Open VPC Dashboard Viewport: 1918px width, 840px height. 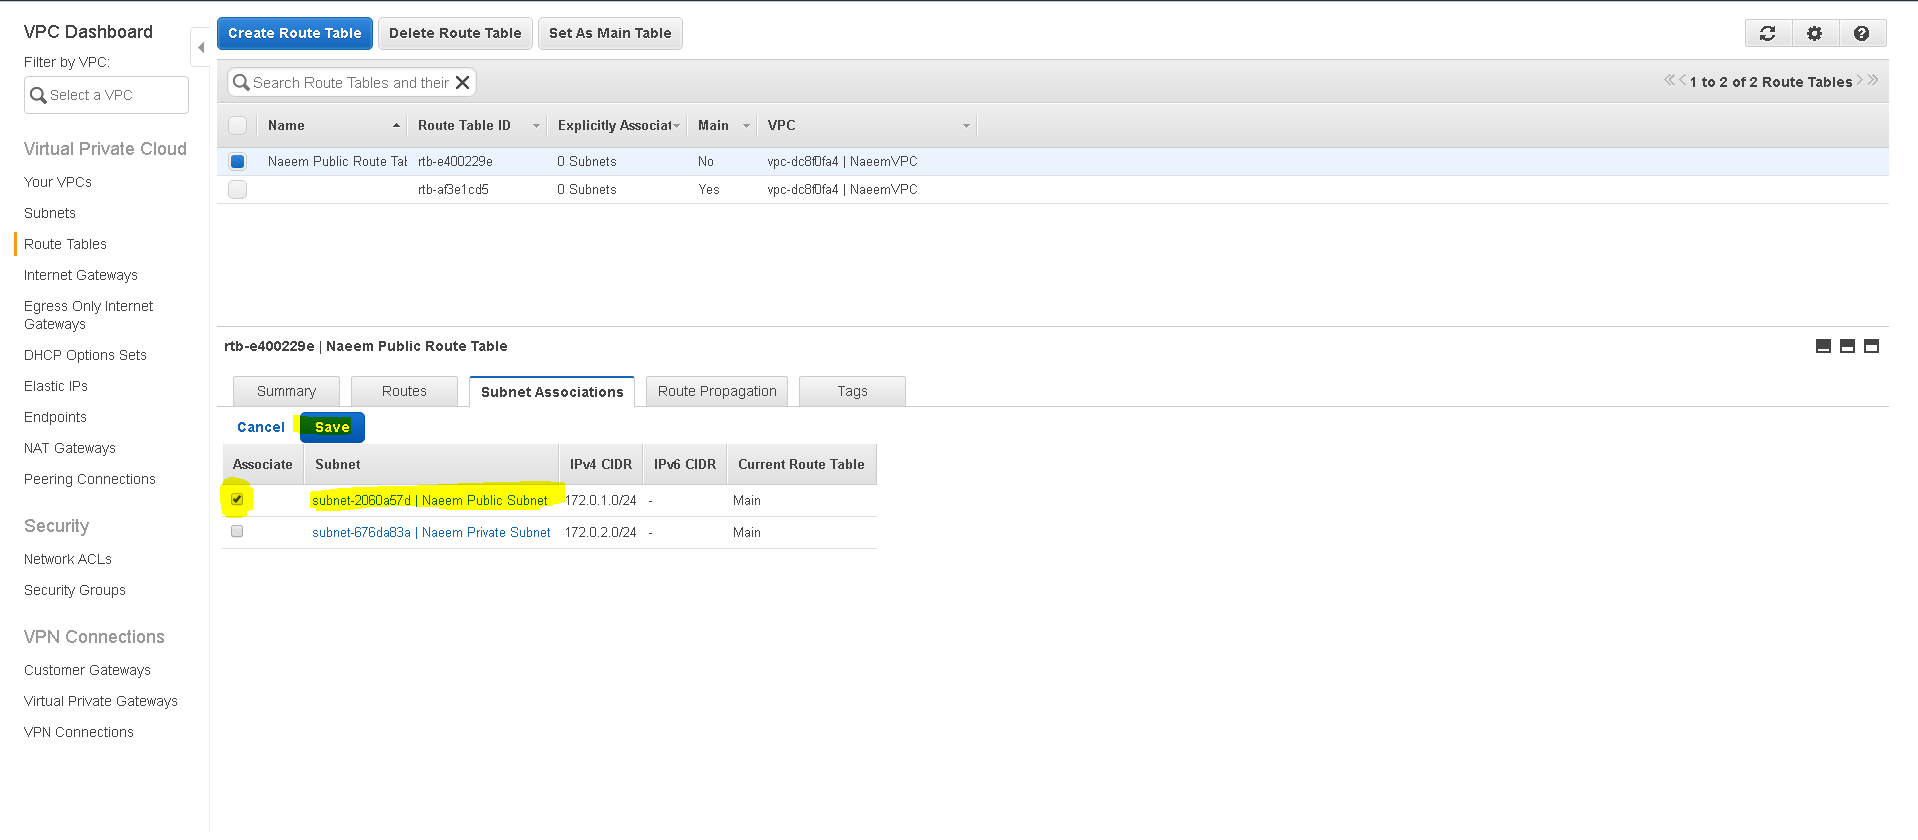click(x=88, y=32)
